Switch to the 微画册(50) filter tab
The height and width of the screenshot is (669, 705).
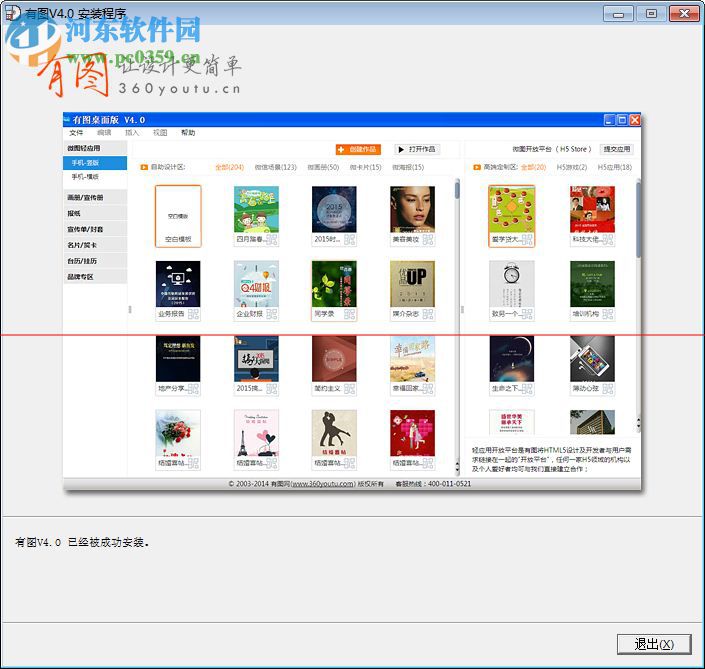pos(323,167)
